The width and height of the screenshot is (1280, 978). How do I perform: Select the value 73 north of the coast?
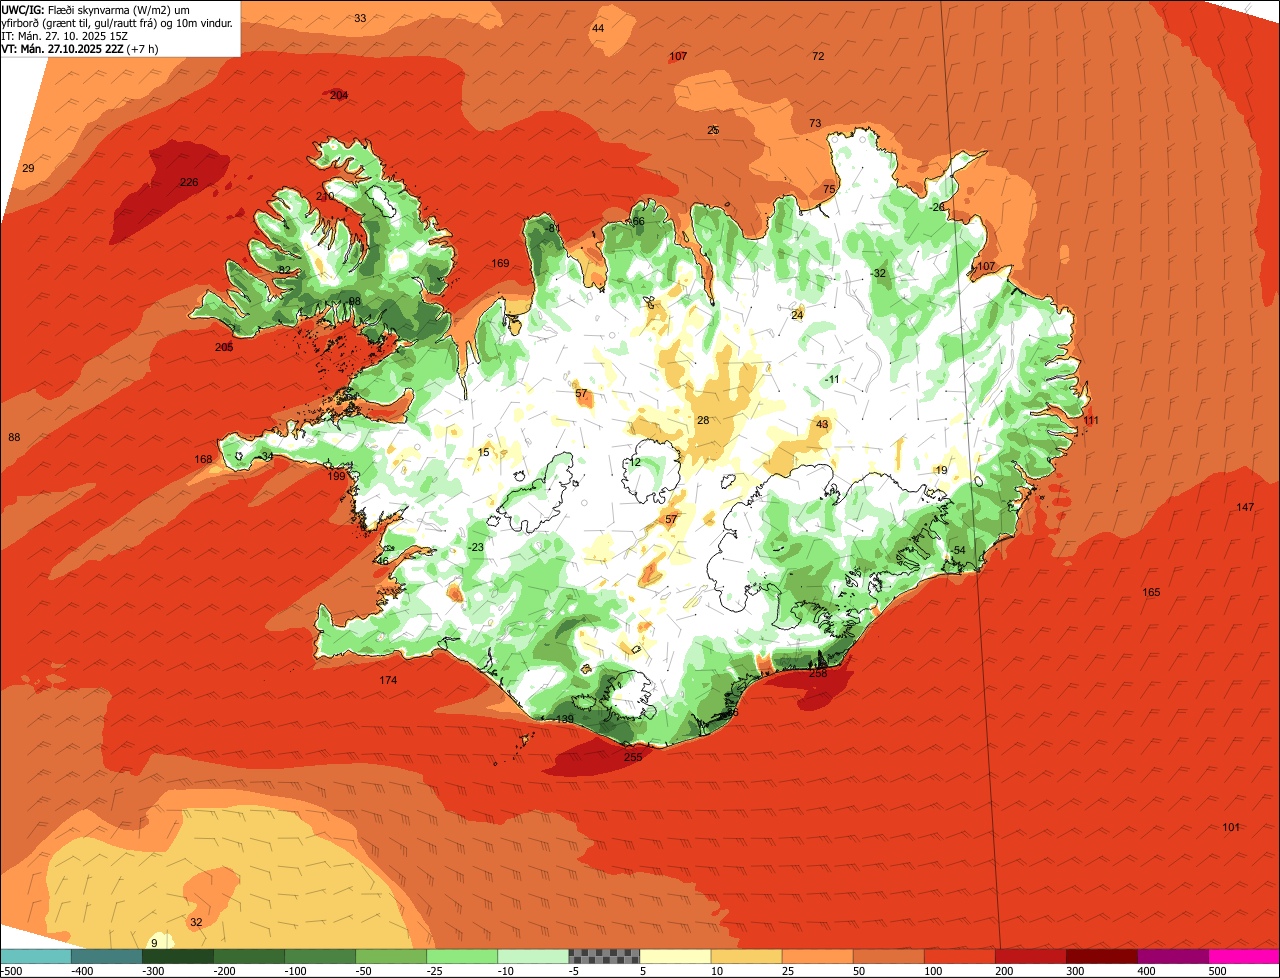tap(815, 123)
